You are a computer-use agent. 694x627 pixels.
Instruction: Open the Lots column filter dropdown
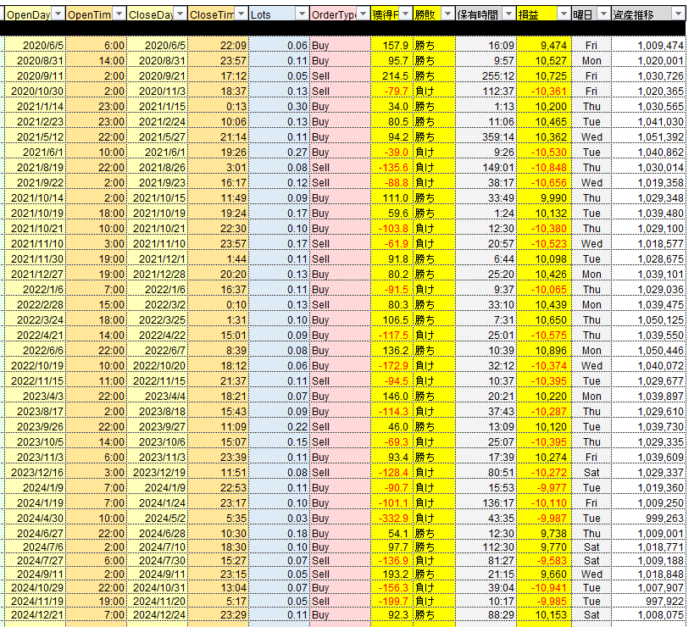coord(301,14)
